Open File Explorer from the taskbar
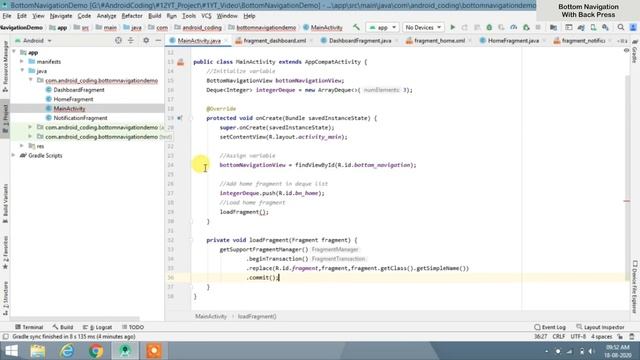Screen dimensions: 640x360 (x=38, y=351)
